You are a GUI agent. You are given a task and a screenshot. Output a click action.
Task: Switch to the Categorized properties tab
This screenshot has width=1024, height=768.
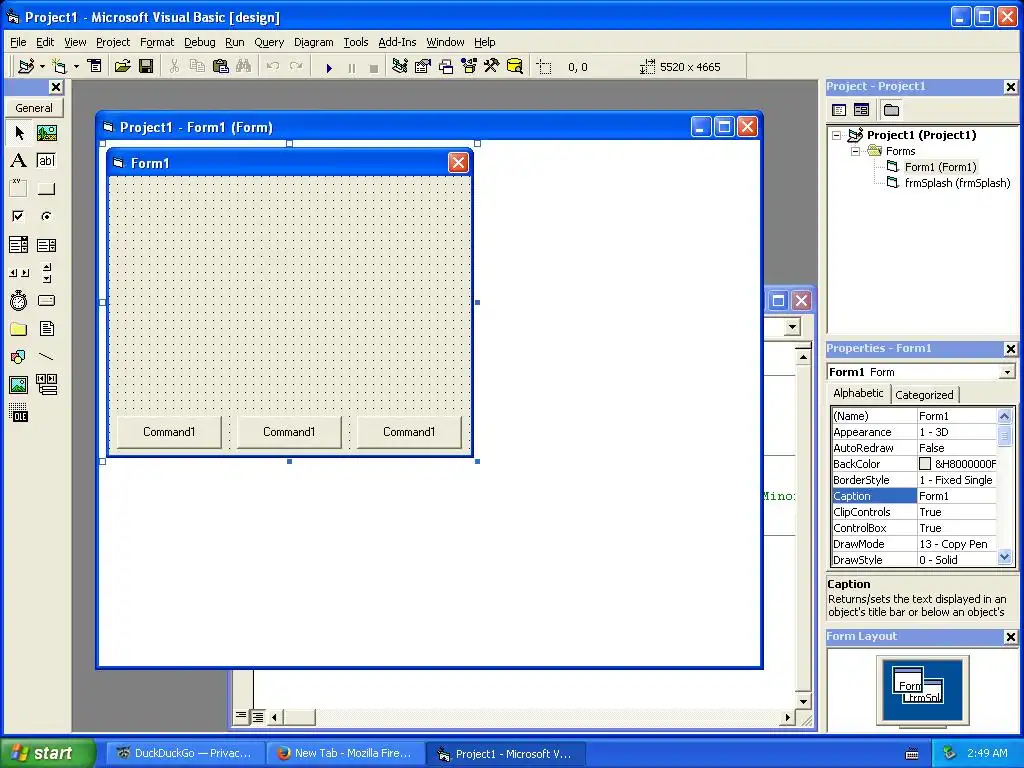[924, 394]
